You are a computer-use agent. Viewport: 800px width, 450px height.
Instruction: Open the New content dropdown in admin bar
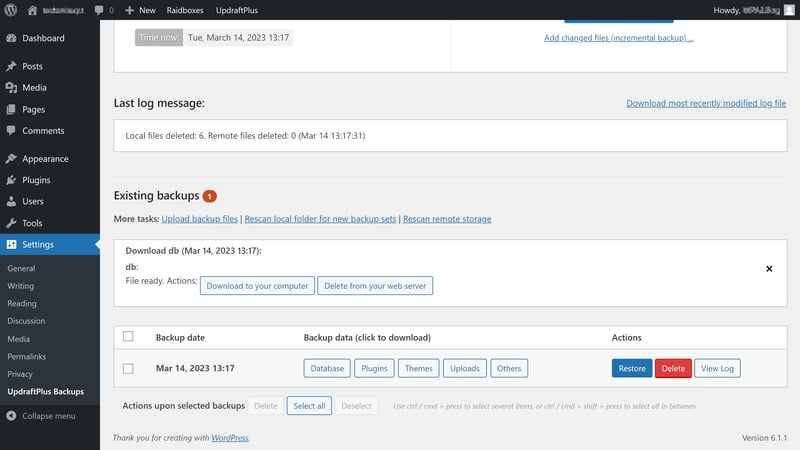(x=140, y=9)
